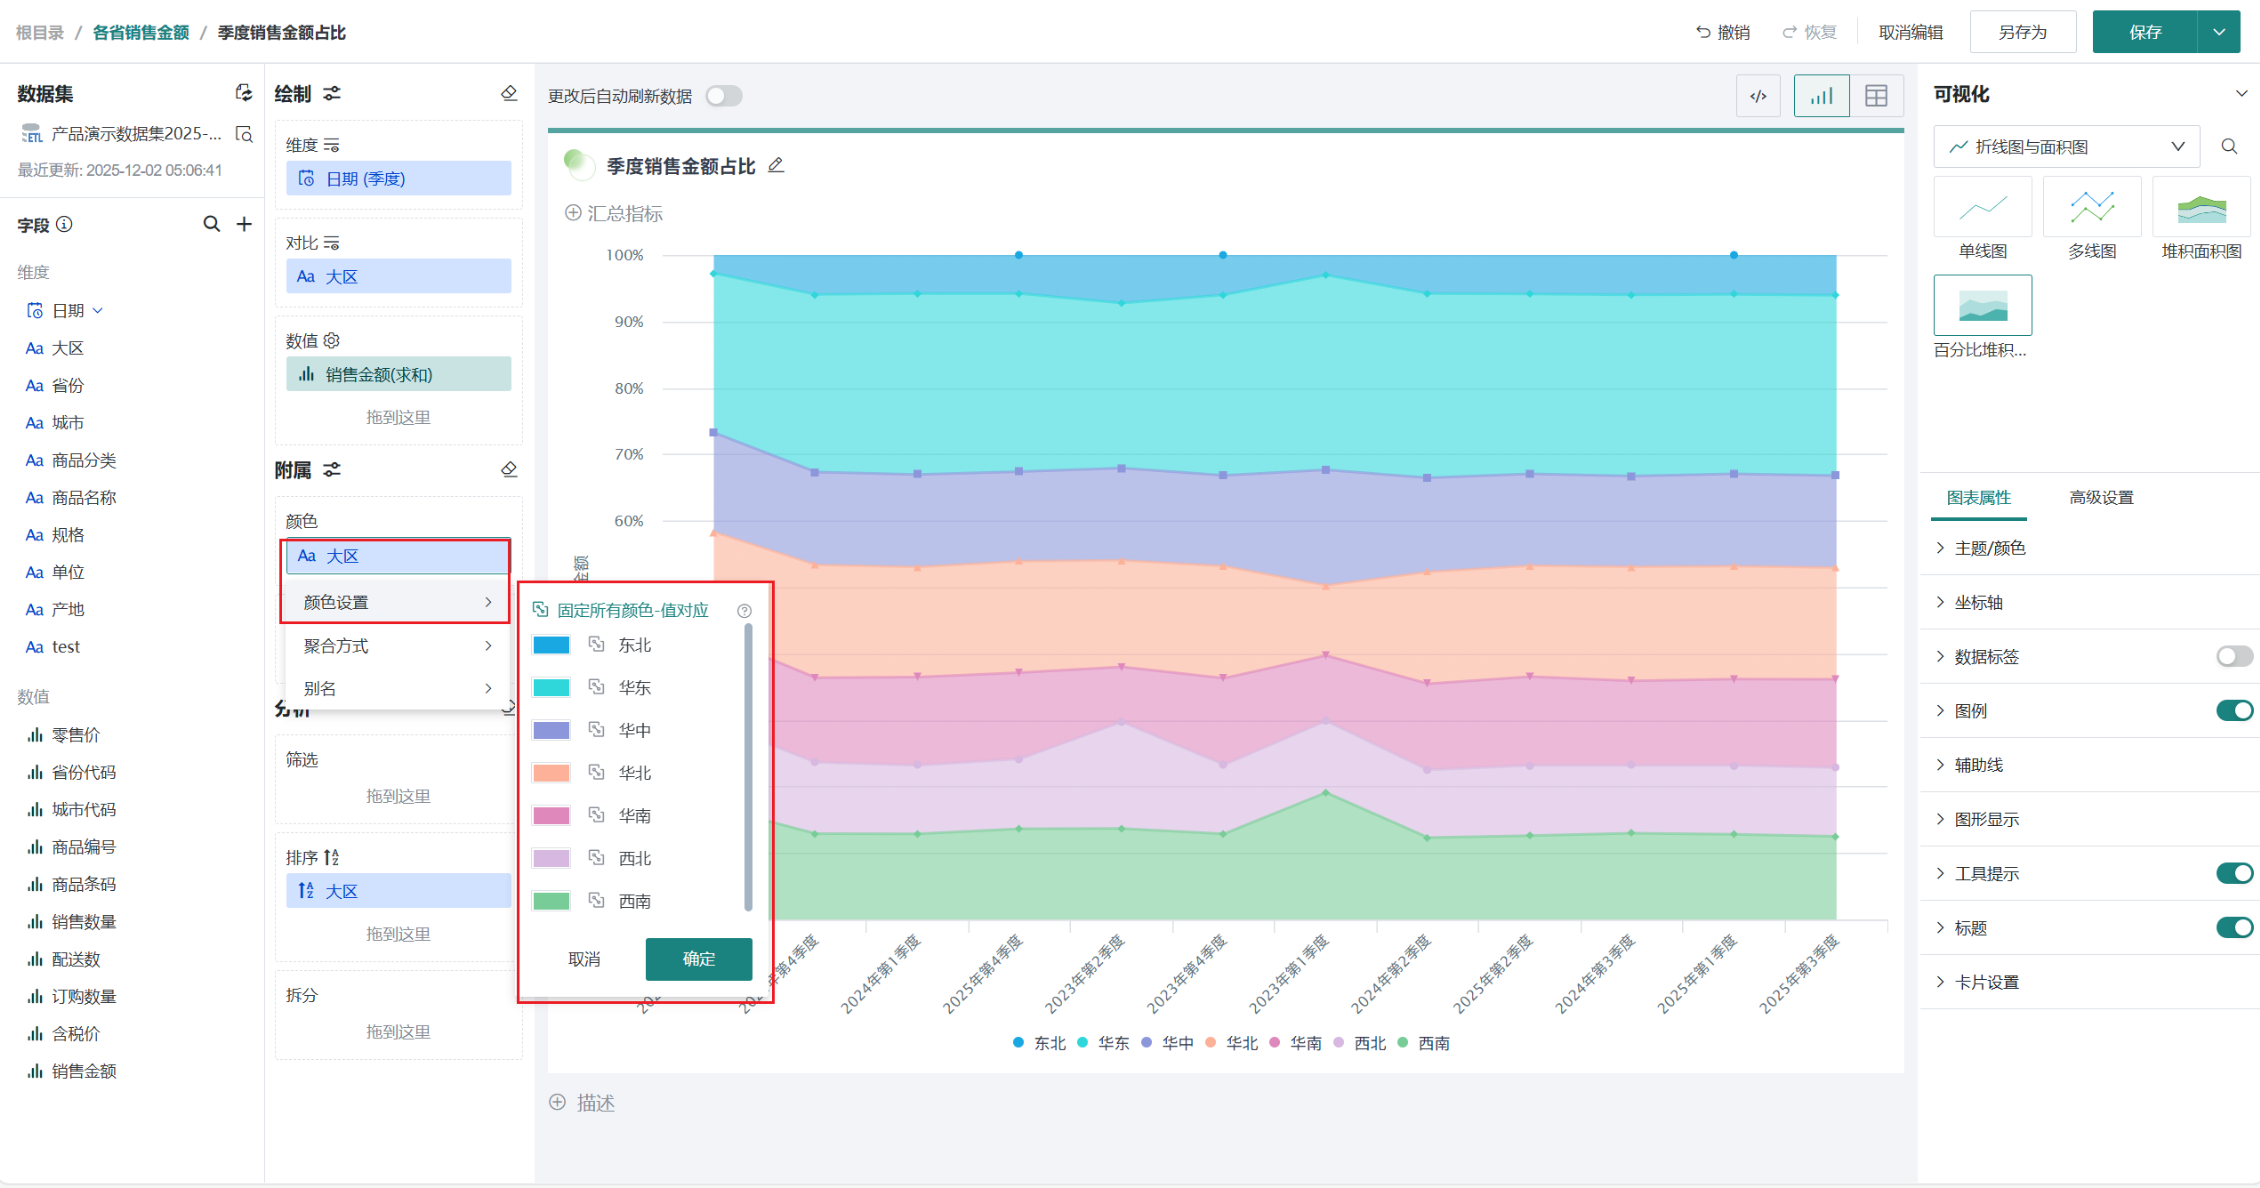This screenshot has width=2260, height=1188.
Task: Search visualization types magnifier icon
Action: 2229,147
